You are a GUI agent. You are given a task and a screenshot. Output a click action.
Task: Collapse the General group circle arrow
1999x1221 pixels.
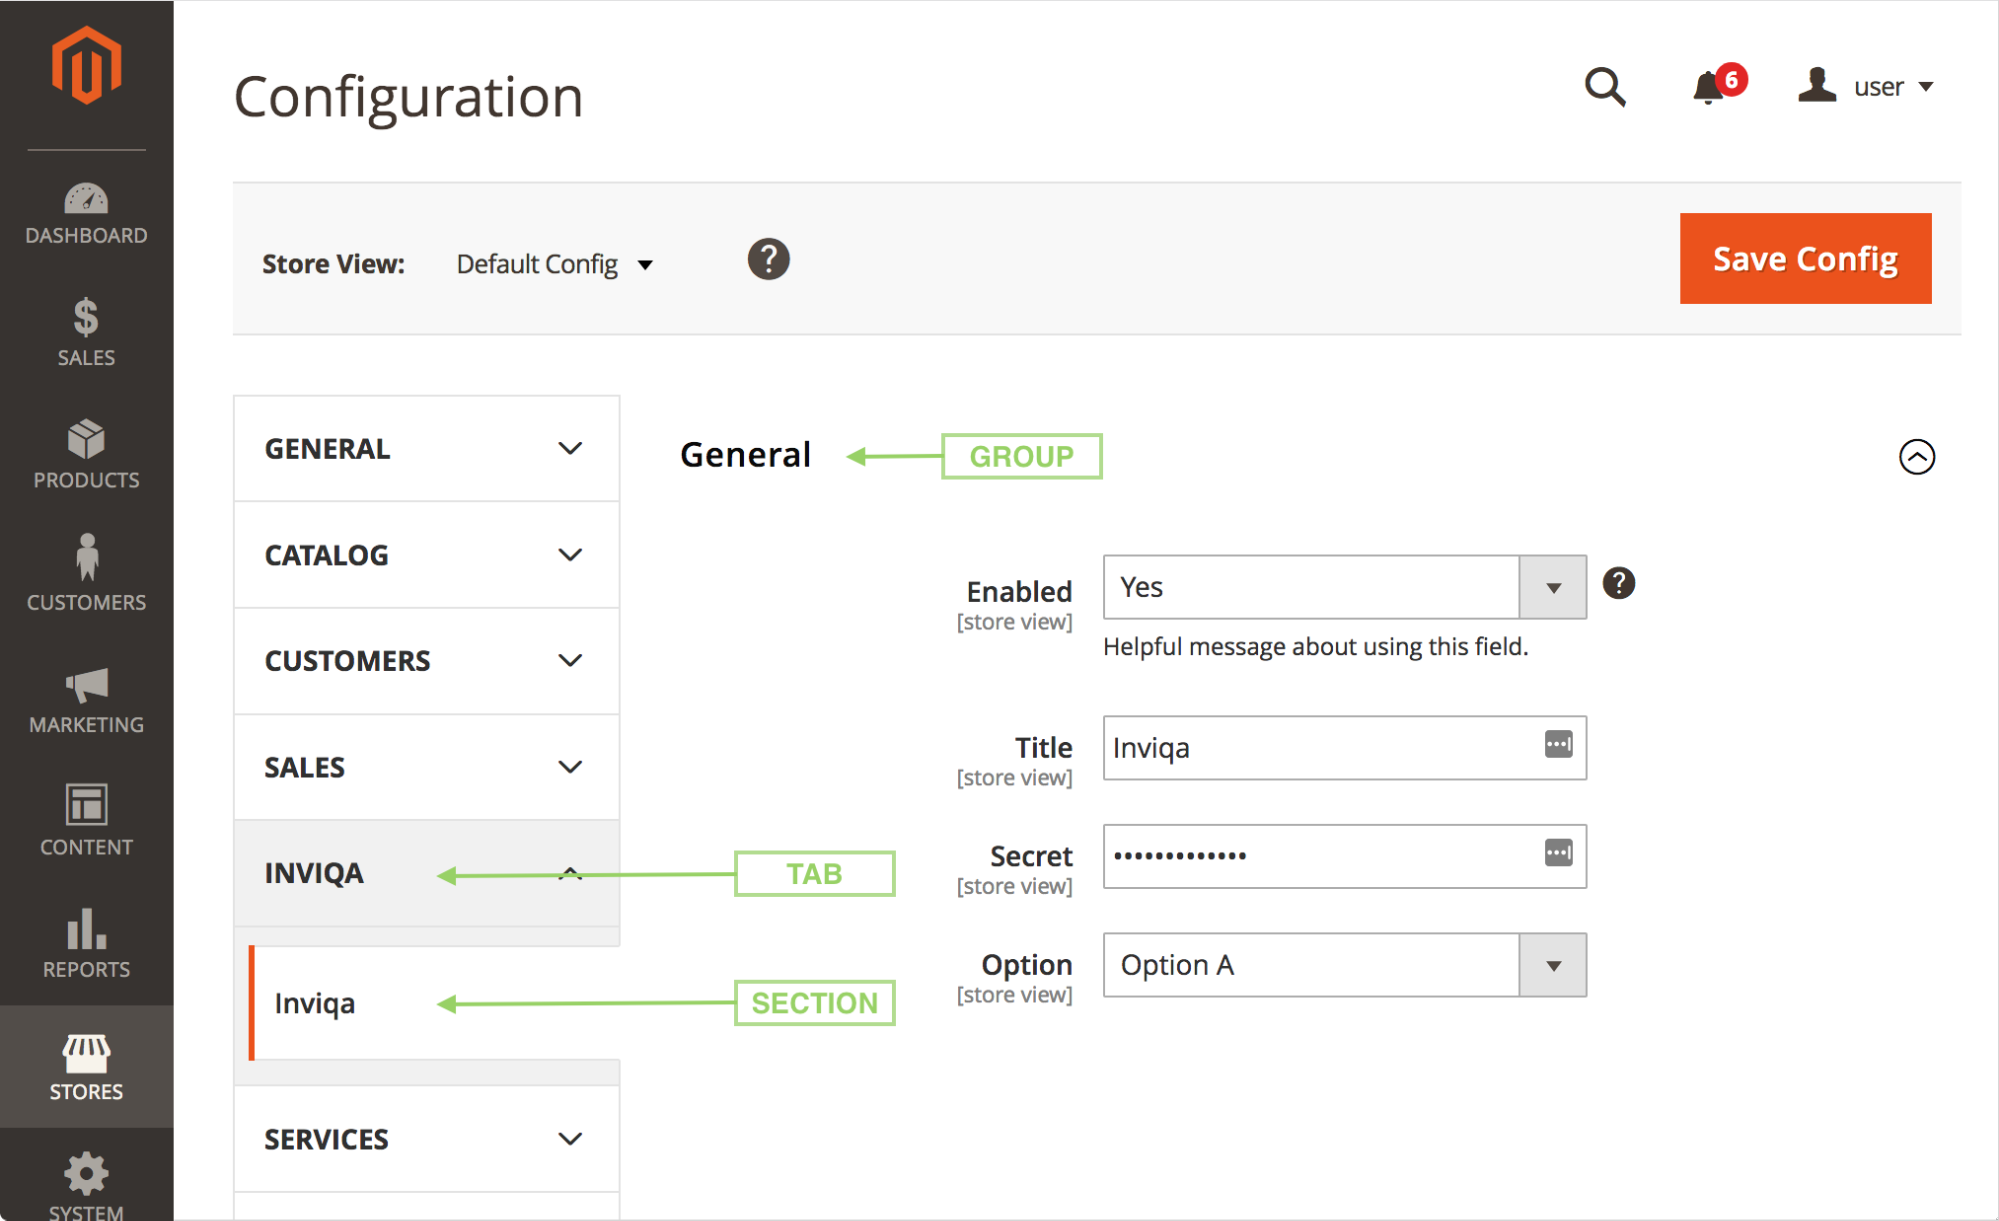1917,457
